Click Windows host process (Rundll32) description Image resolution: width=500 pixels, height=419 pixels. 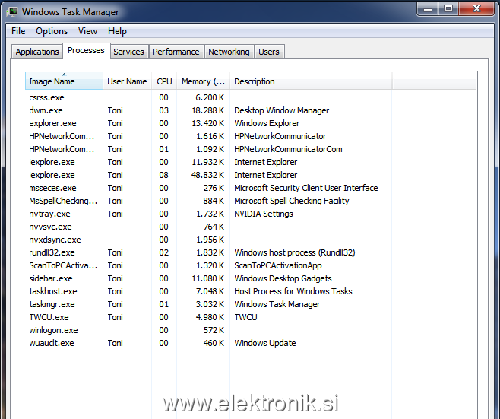pos(295,253)
